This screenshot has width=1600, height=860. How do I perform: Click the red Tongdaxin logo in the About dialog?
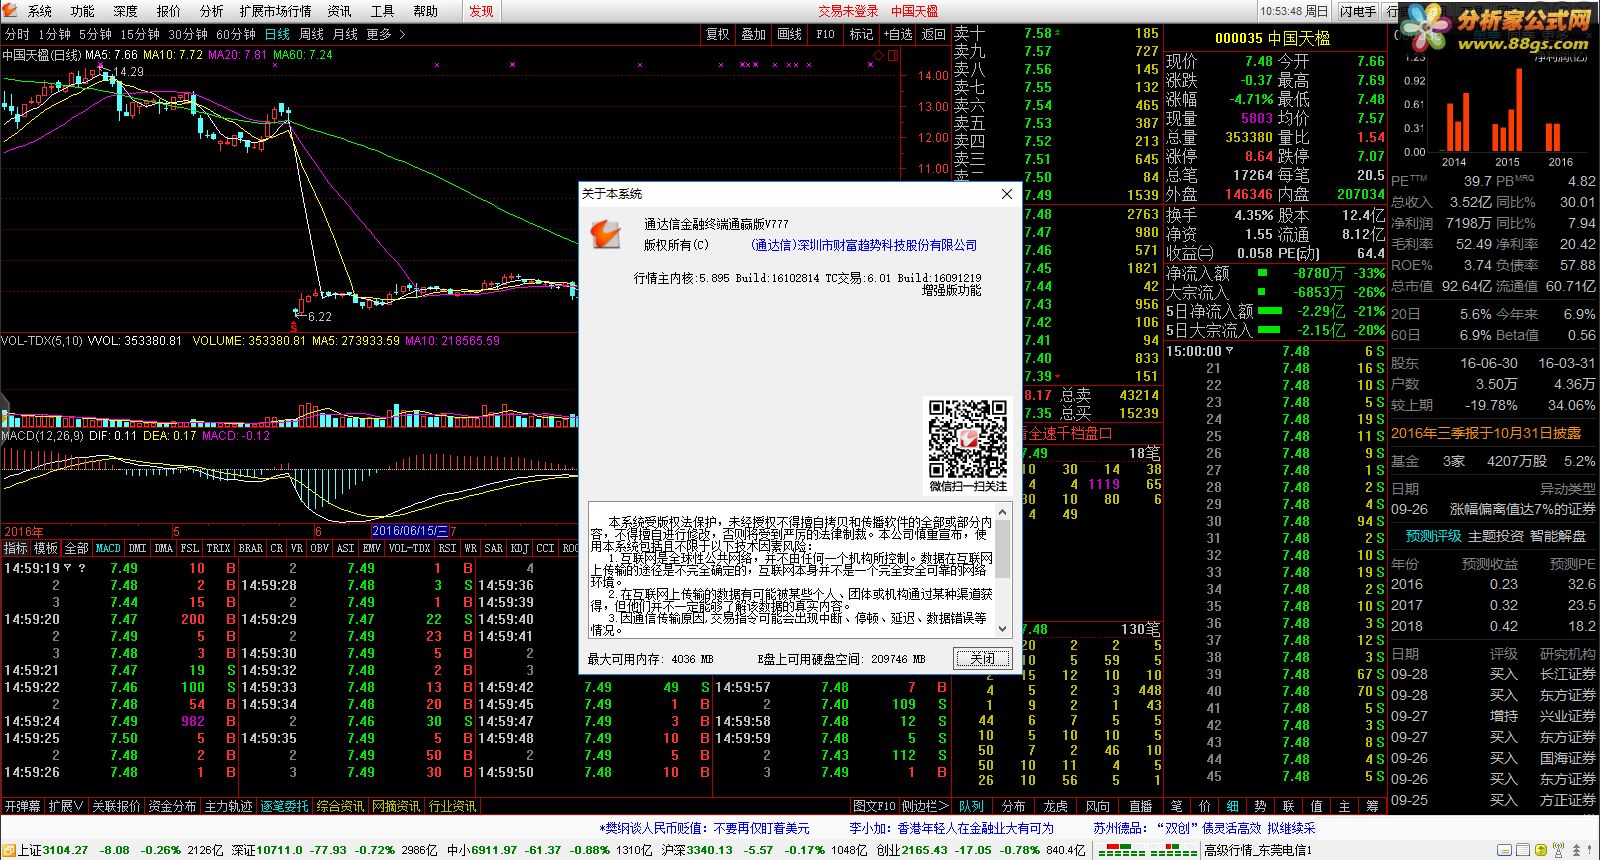[x=605, y=235]
